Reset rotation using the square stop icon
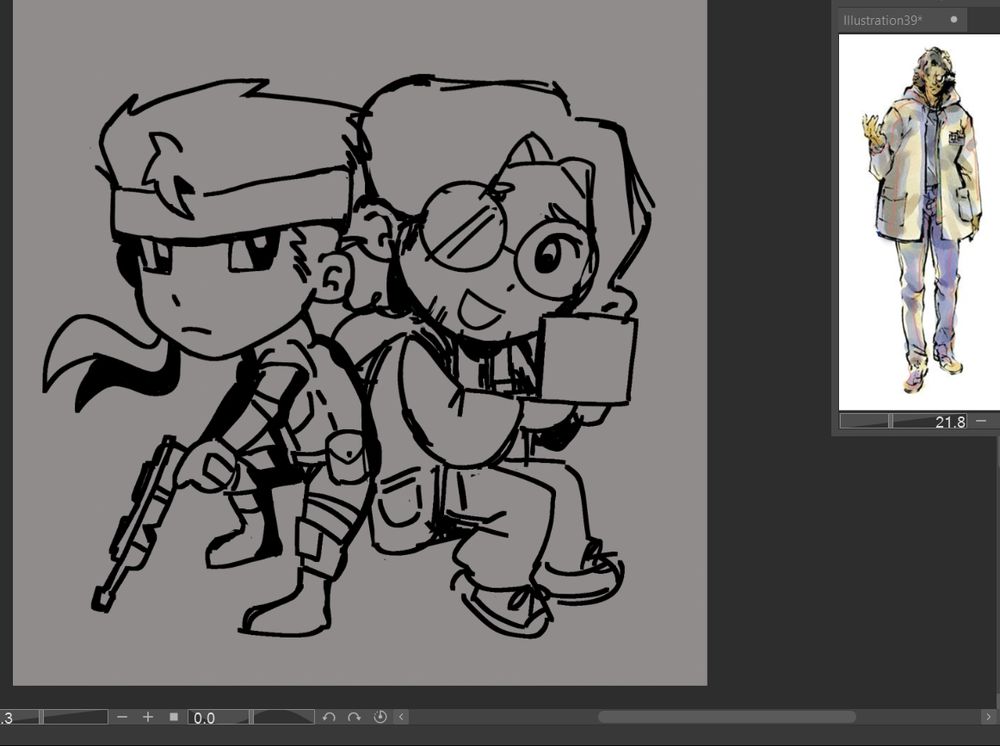Screen dimensions: 1000x746 tap(173, 717)
